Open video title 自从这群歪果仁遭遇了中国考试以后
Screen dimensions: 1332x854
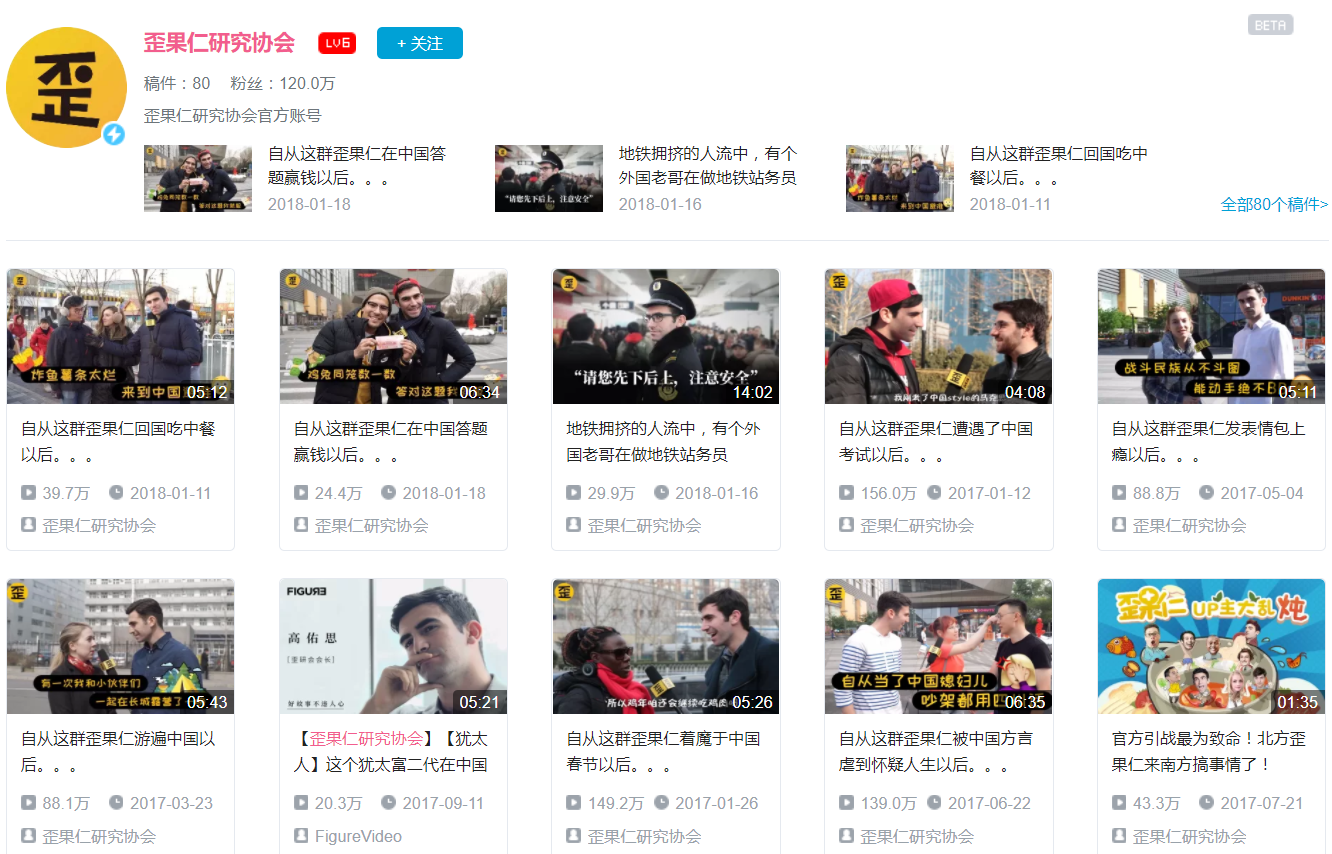pos(936,441)
